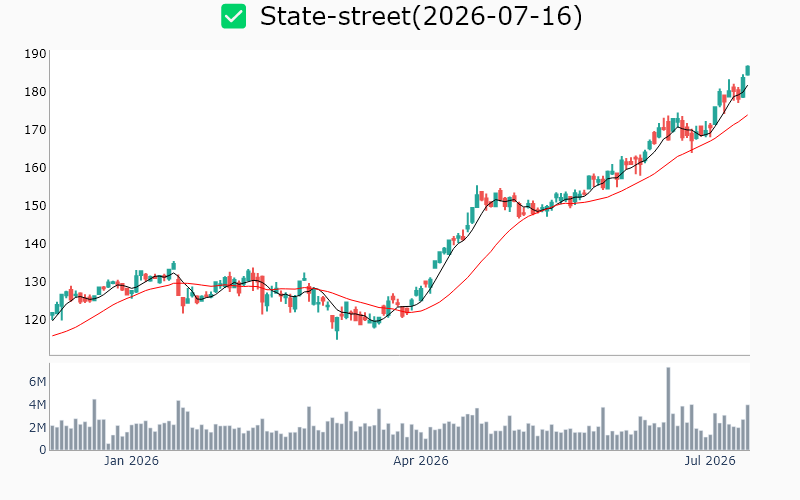
Task: Click the 4M volume axis label
Action: [x=37, y=405]
